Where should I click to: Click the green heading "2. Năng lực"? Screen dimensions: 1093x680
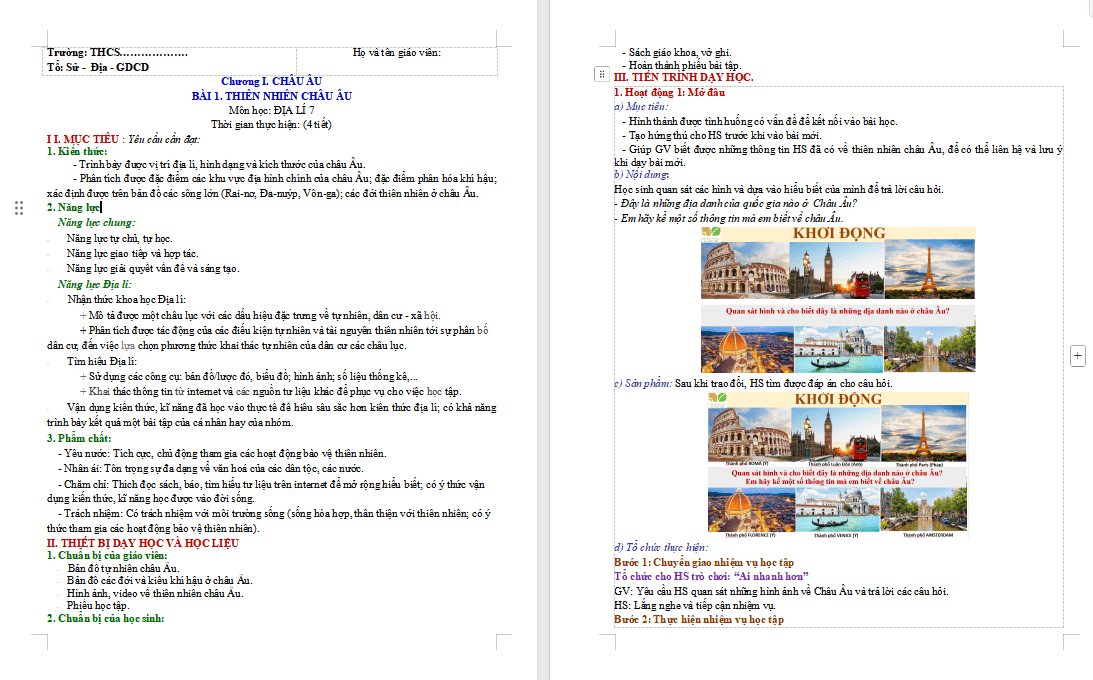(73, 208)
